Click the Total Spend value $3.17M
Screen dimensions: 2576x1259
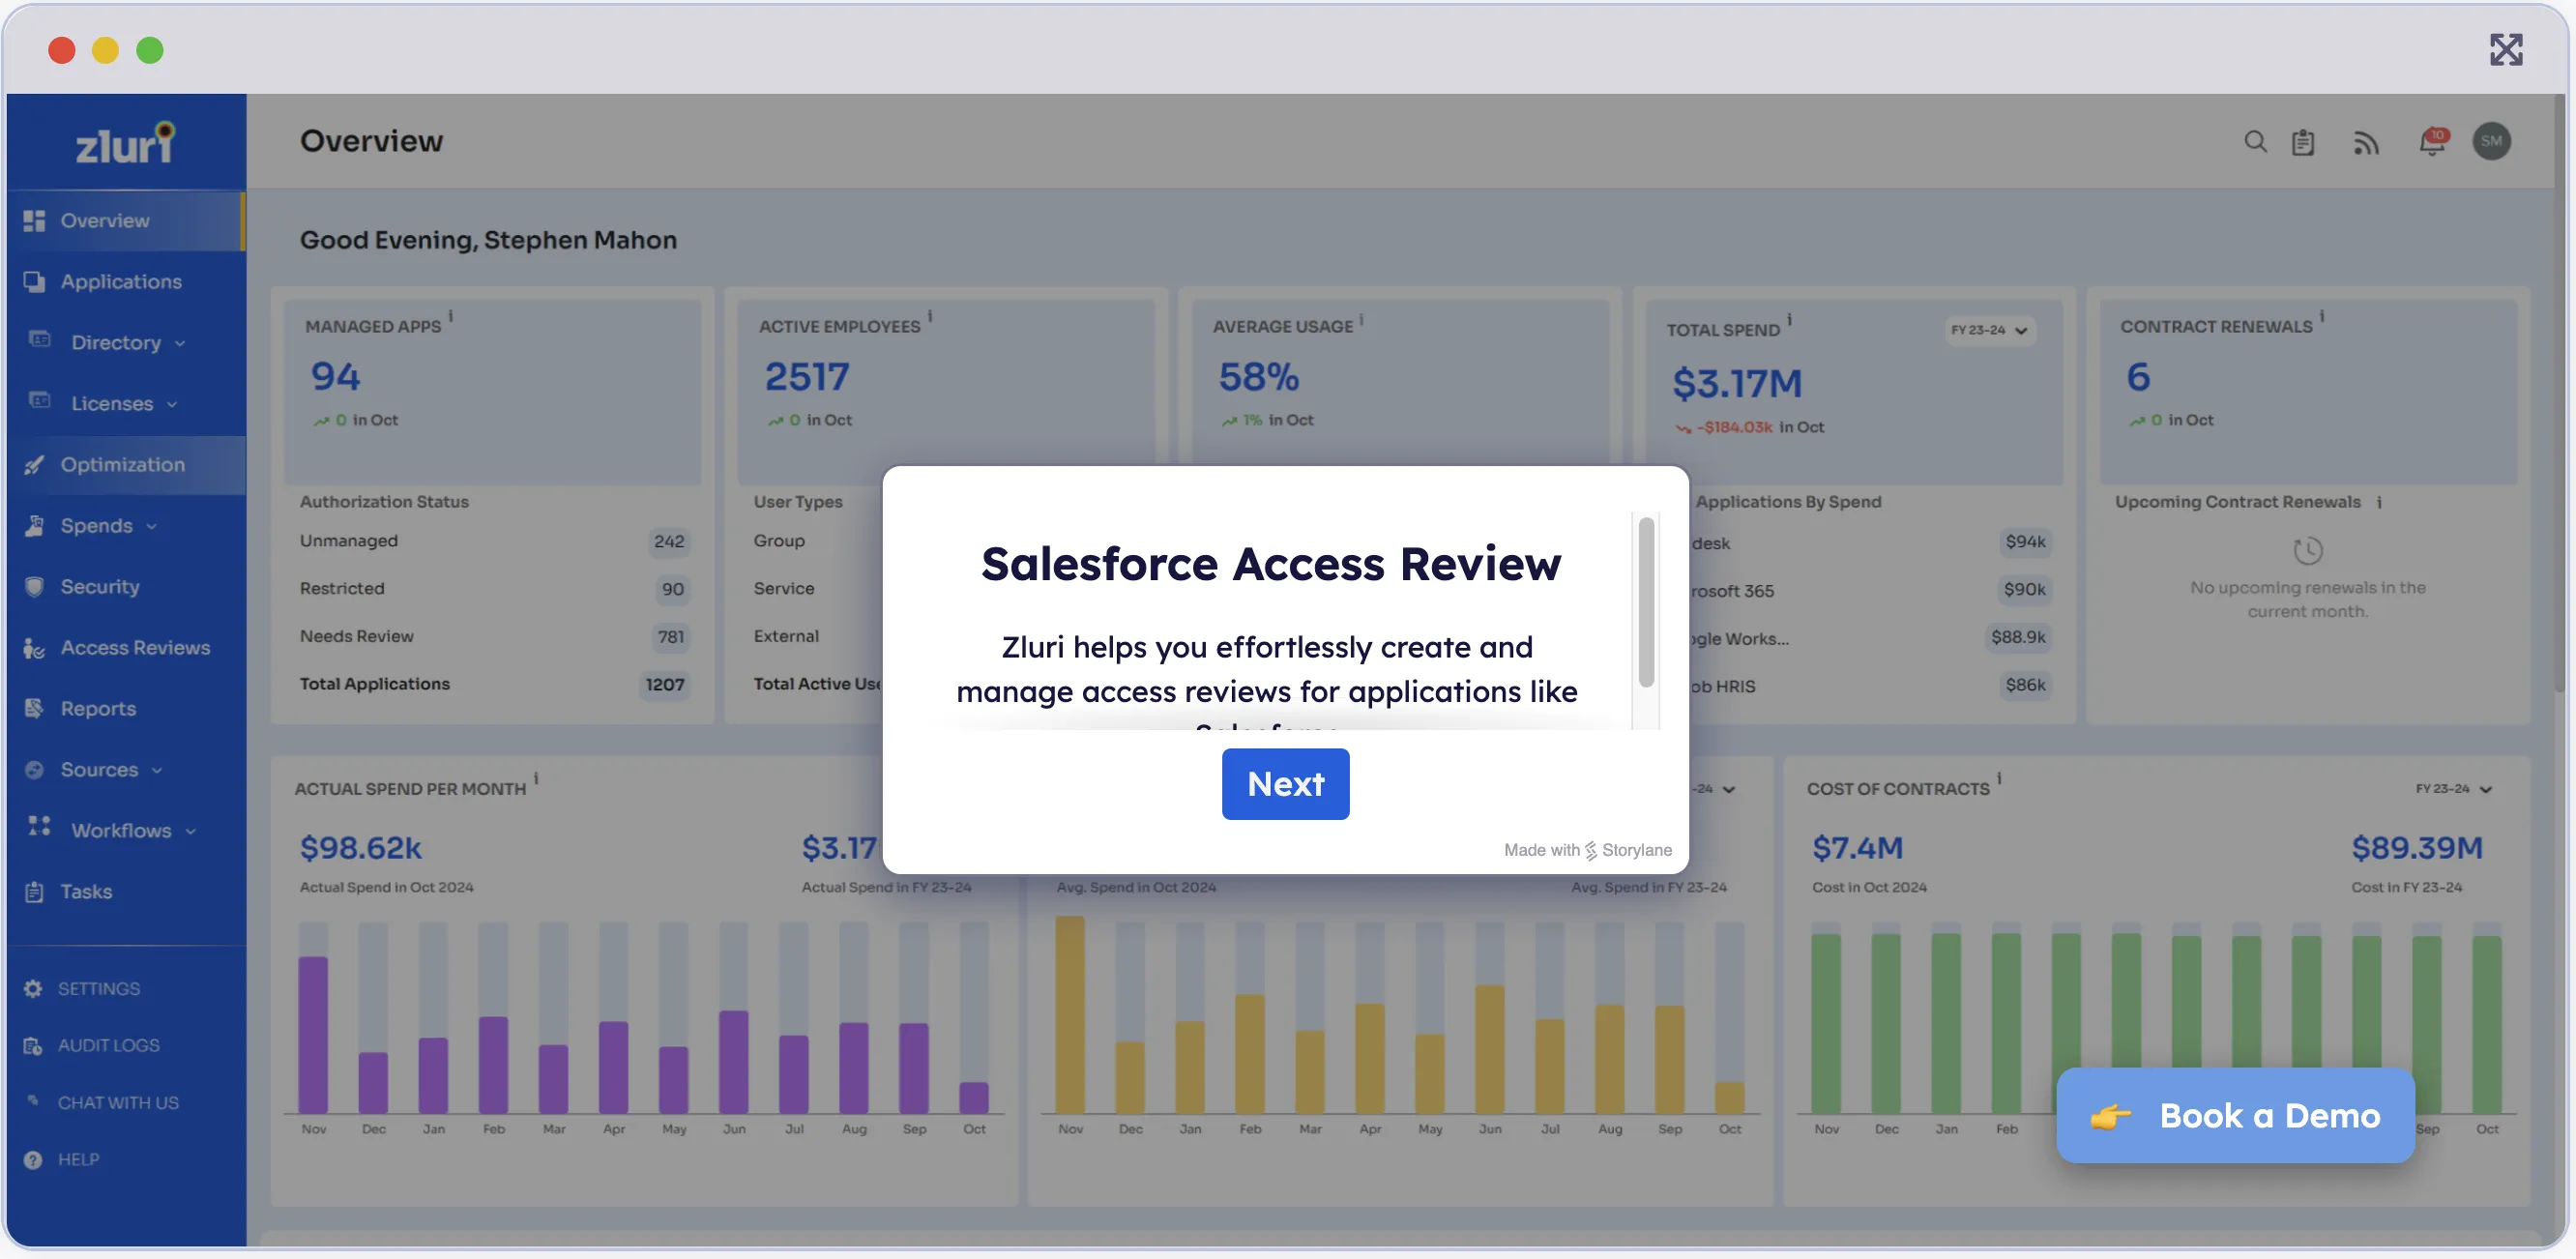click(1737, 383)
